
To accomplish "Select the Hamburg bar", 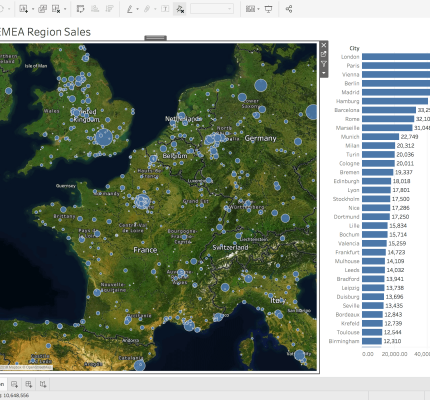I will [x=395, y=101].
